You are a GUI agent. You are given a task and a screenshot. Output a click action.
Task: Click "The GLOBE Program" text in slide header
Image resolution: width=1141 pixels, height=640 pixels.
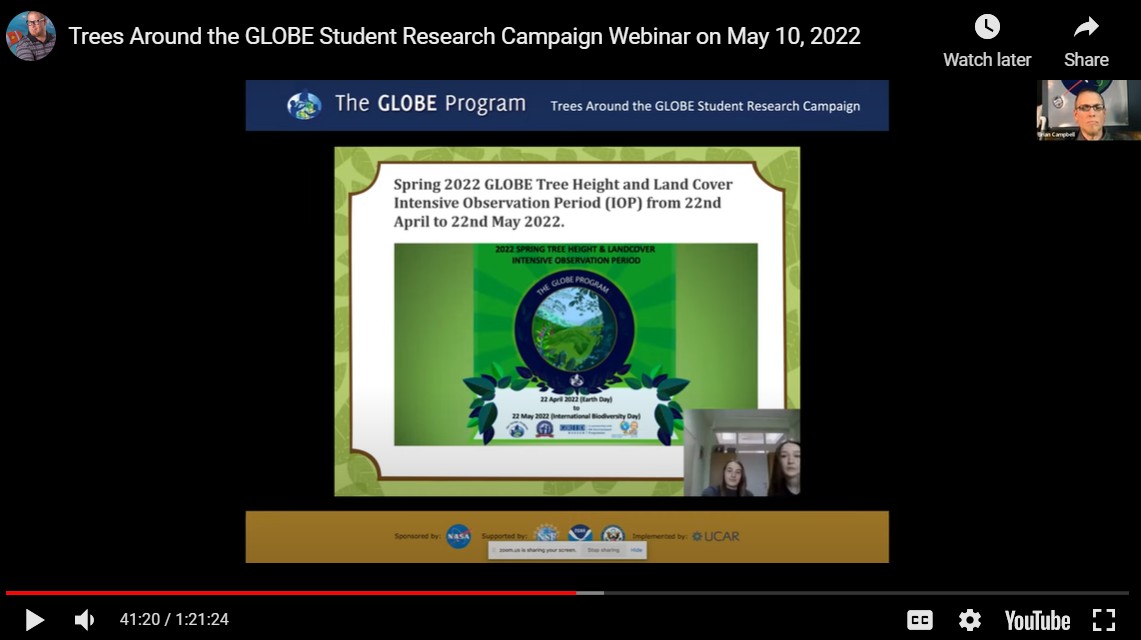pyautogui.click(x=430, y=104)
